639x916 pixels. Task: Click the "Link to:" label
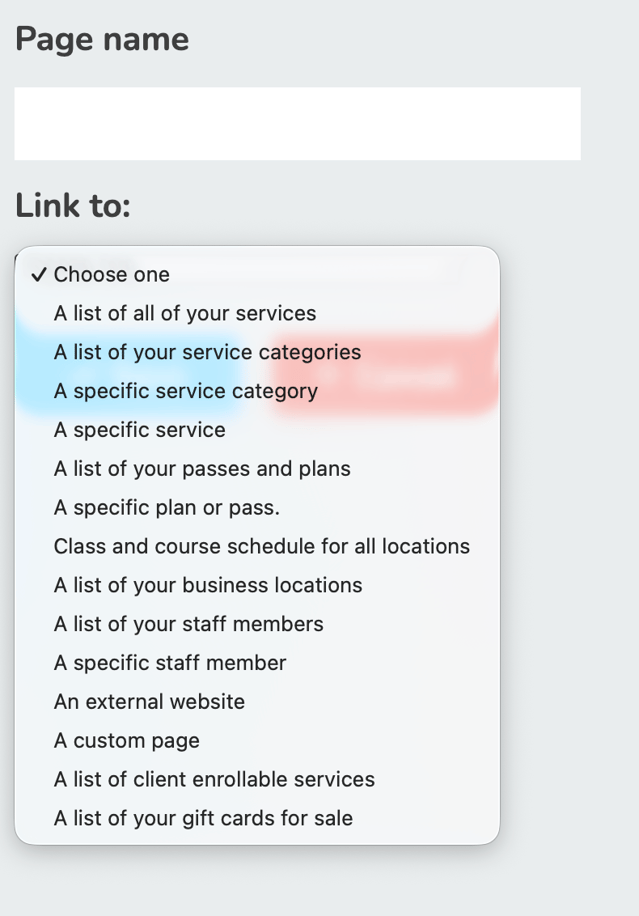(75, 205)
